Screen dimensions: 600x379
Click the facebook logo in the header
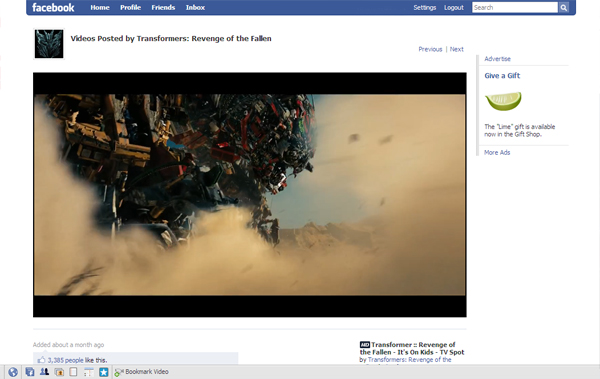[53, 7]
